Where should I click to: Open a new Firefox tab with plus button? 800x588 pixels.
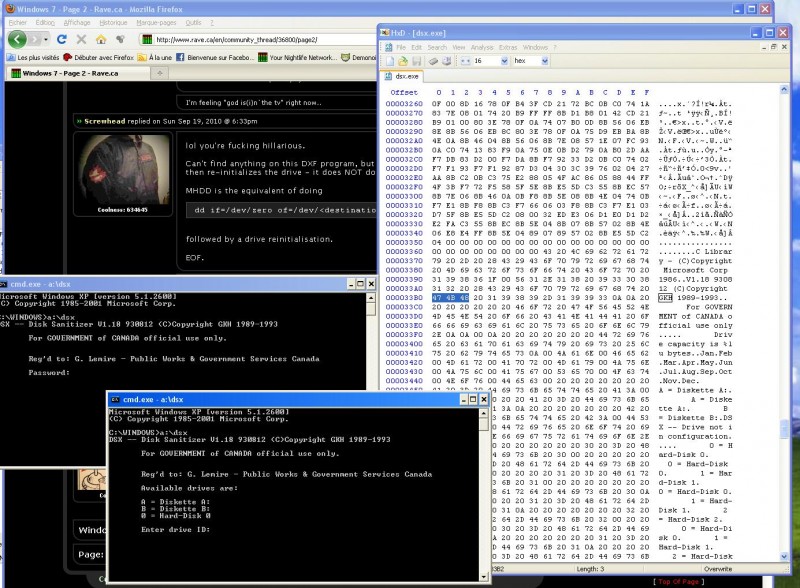click(x=160, y=74)
